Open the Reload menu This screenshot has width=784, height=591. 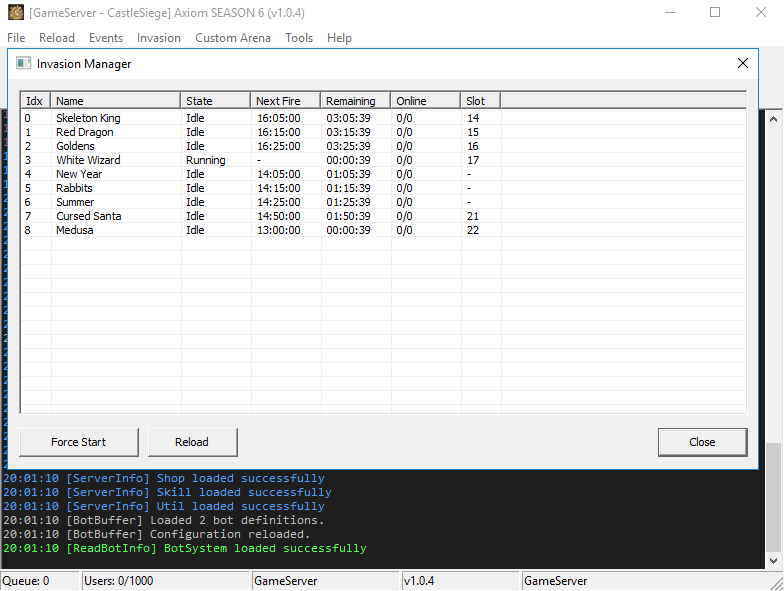57,38
